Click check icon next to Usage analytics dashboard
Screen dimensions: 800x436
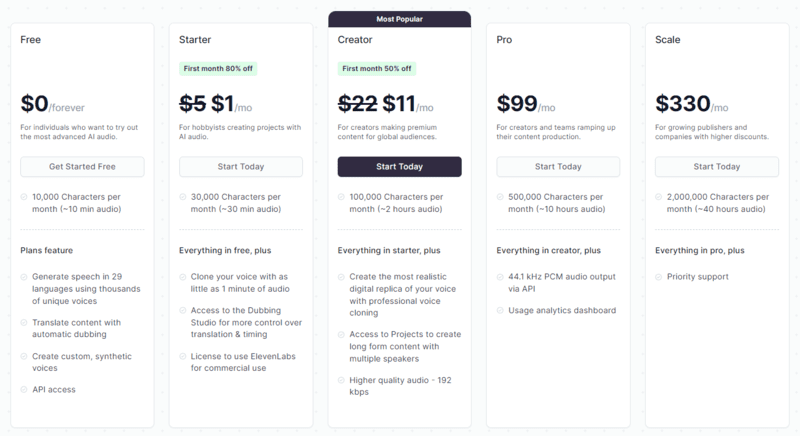(500, 311)
